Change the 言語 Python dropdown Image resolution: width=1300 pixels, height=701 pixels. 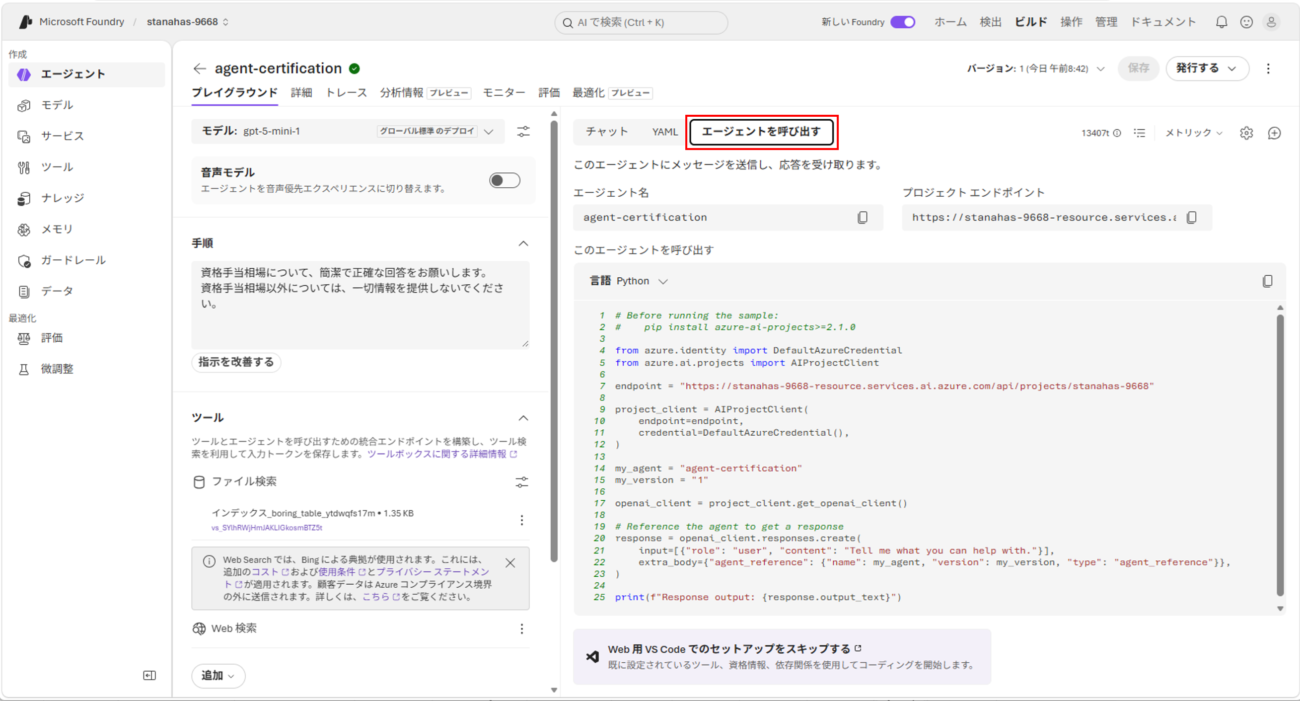pos(629,282)
